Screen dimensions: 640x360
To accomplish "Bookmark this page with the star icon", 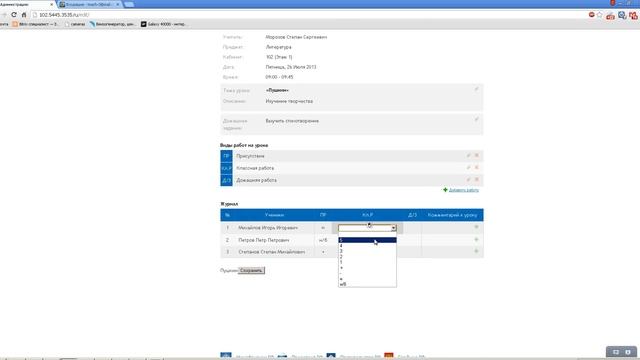I will (600, 15).
